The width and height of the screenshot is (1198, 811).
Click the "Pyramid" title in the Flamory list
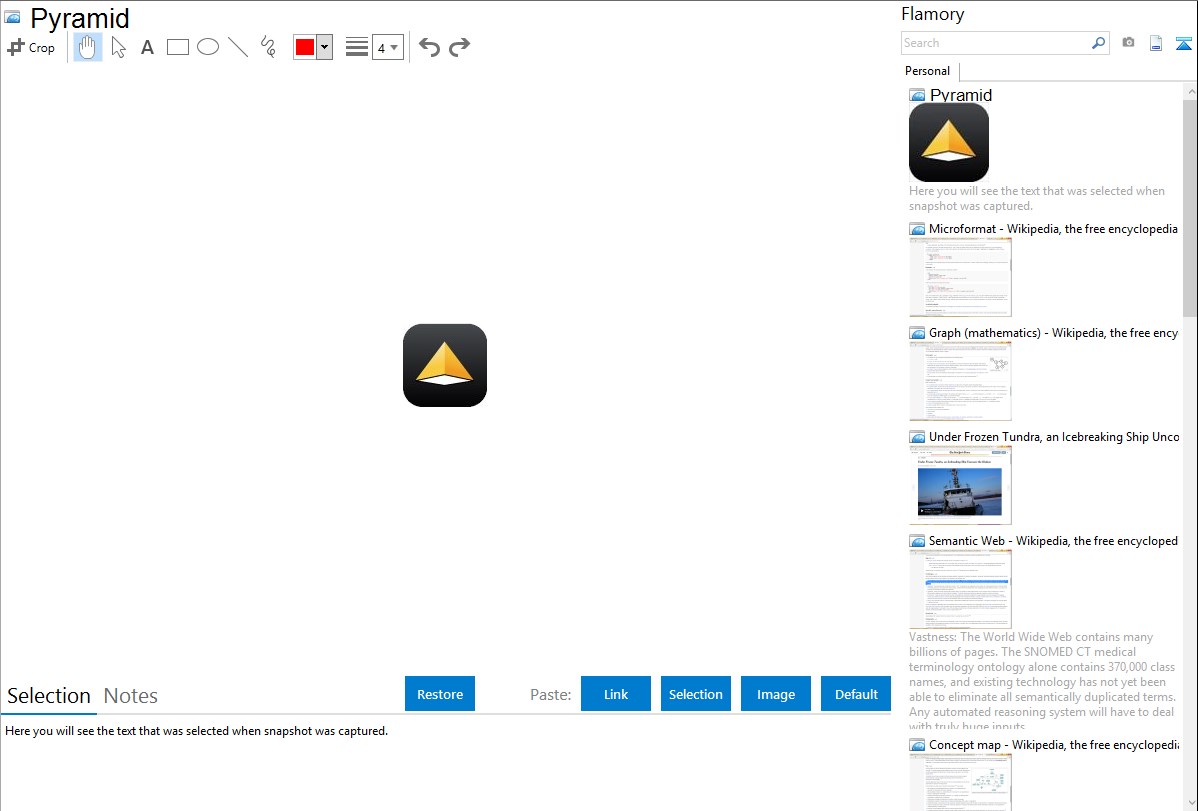[x=961, y=96]
